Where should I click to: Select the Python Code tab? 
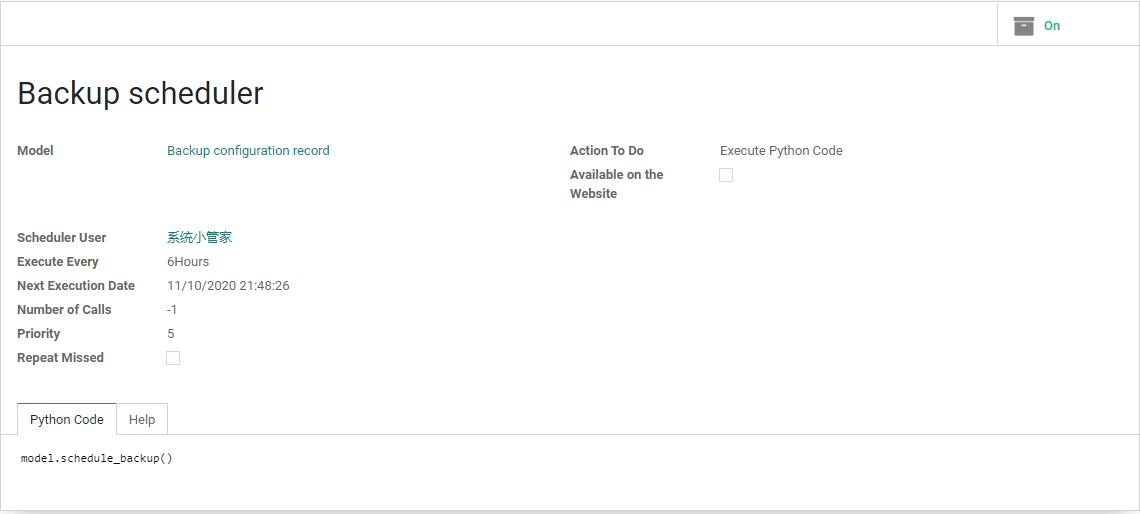point(67,419)
